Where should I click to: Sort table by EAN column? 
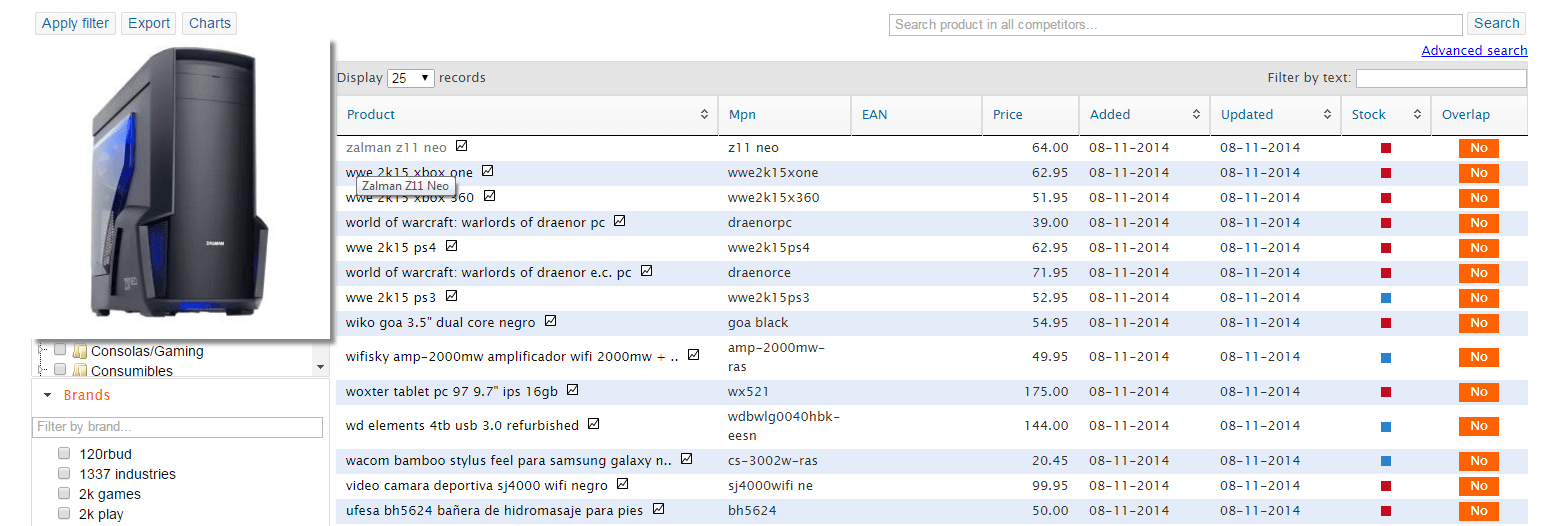click(916, 115)
